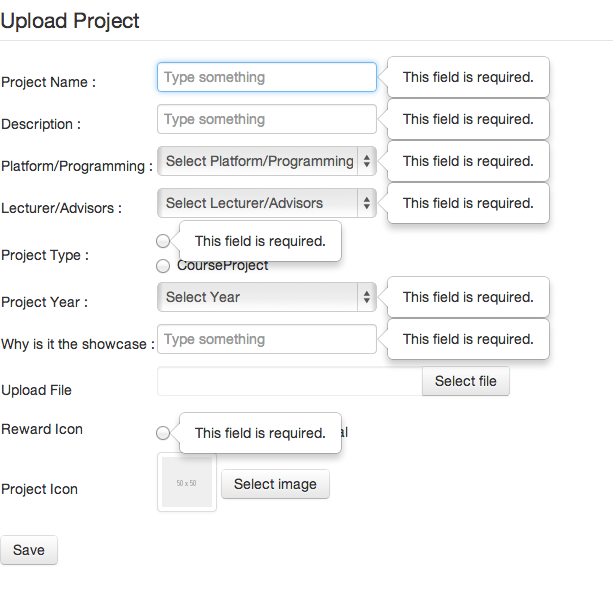Image resolution: width=613 pixels, height=592 pixels.
Task: Click the 'Why is it the showcase' input
Action: coord(266,339)
